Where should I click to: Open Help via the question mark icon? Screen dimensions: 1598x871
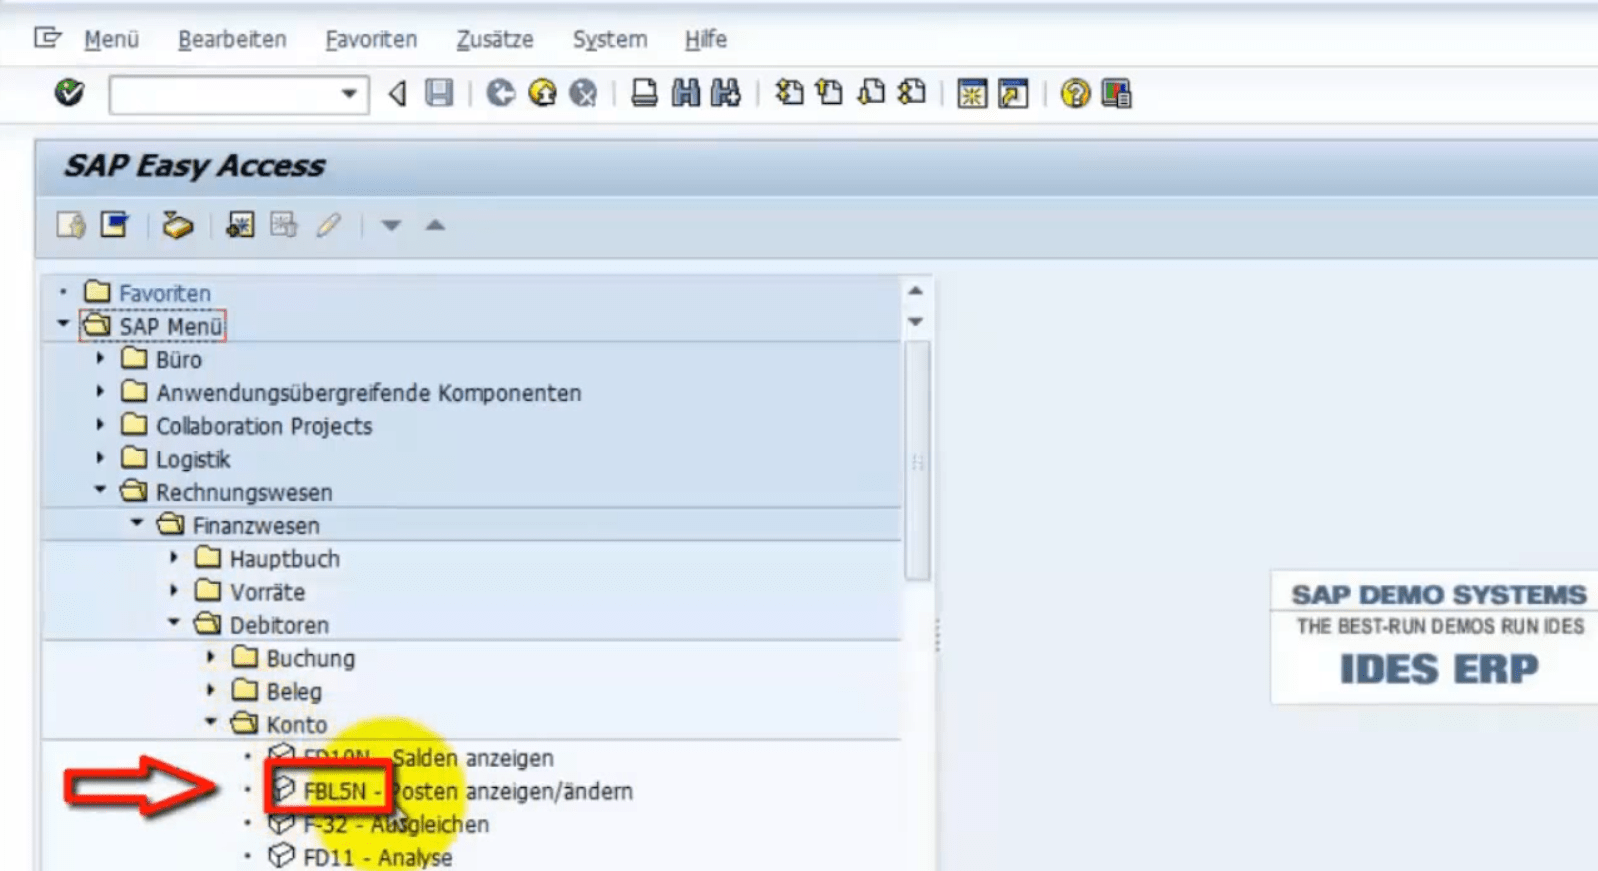tap(1075, 94)
